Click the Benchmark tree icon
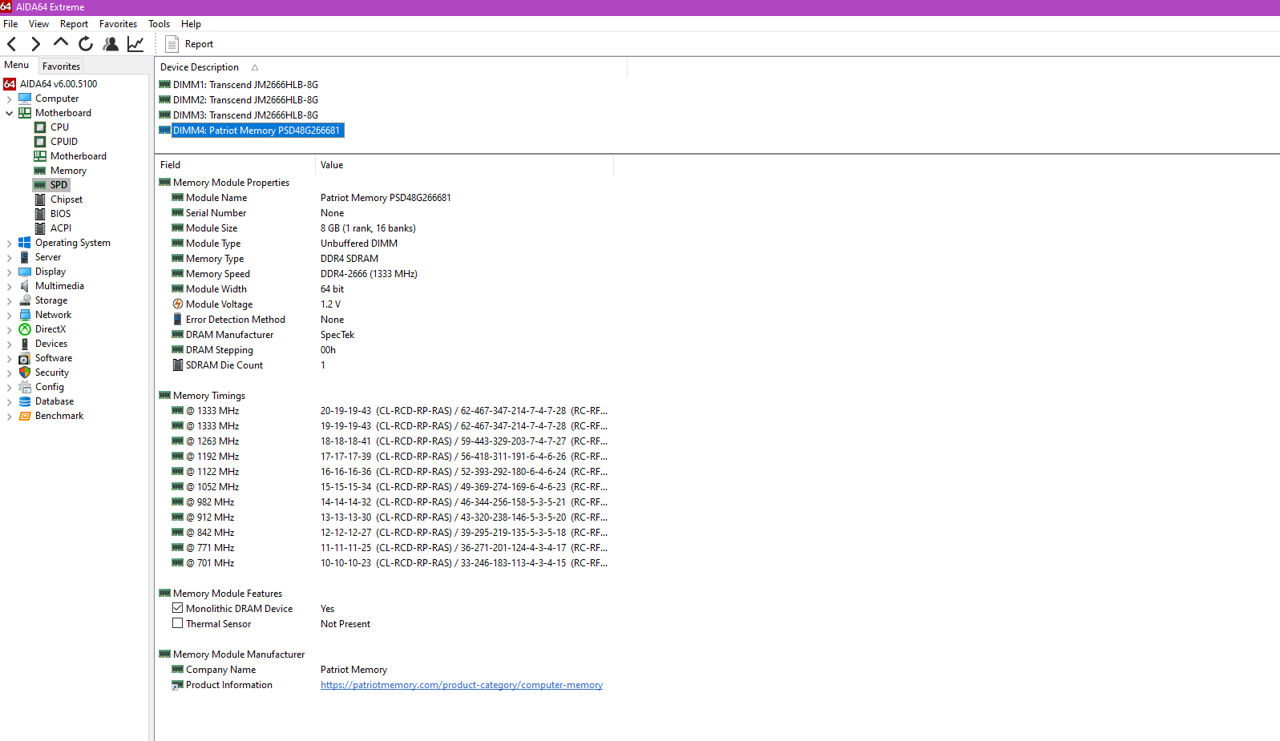 pos(25,416)
